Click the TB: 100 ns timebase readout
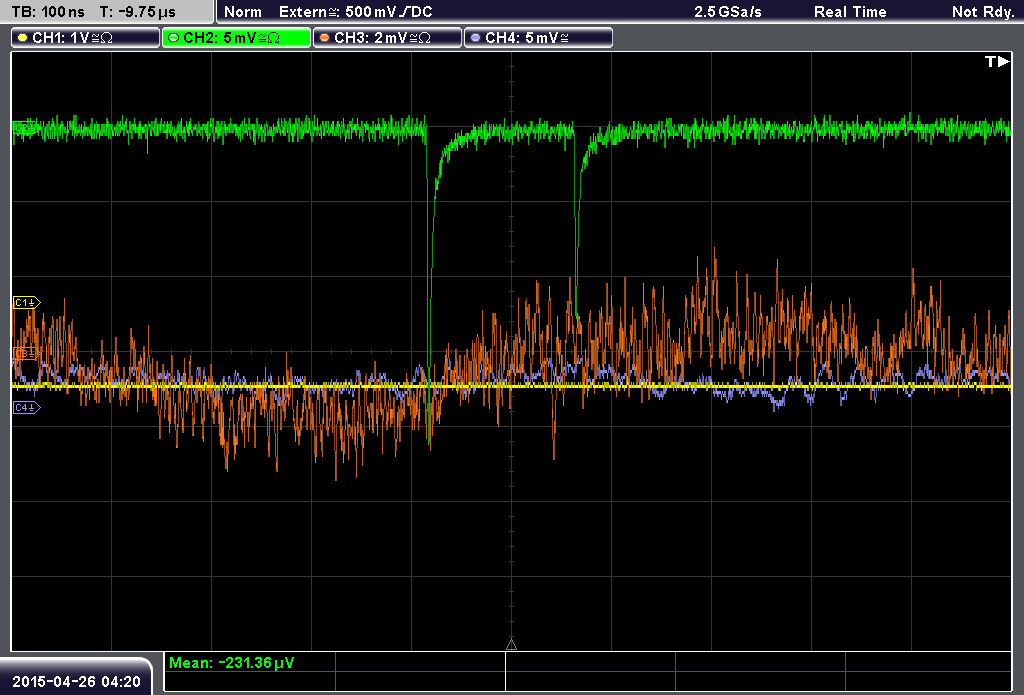The width and height of the screenshot is (1024, 695). 48,12
